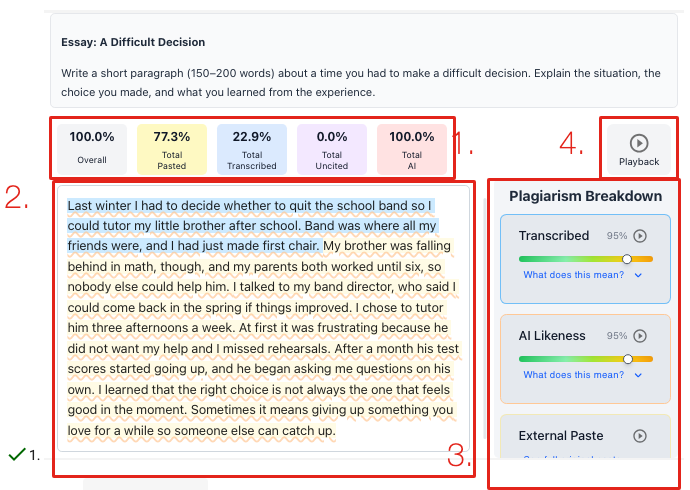Play the AI Likeness replay icon
This screenshot has width=690, height=490.
tap(640, 336)
